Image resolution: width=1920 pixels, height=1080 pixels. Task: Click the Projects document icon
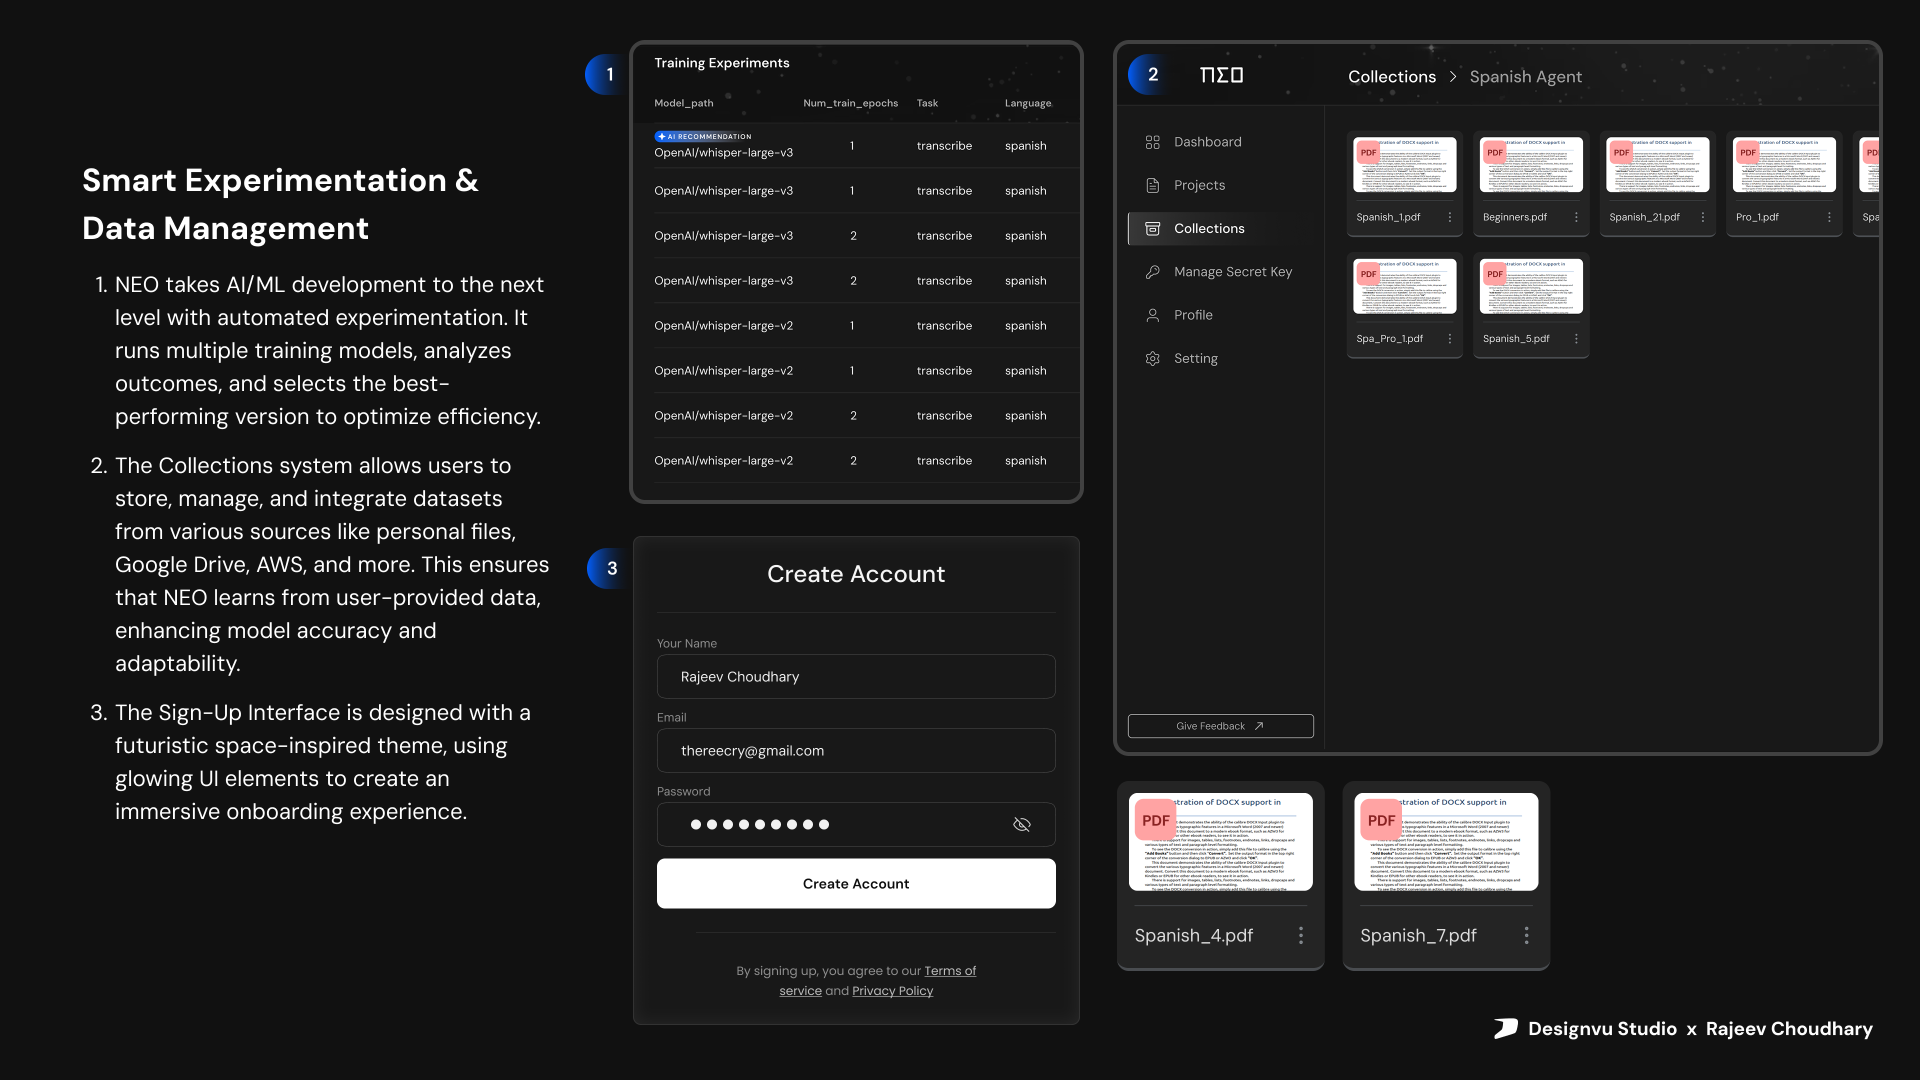coord(1152,185)
